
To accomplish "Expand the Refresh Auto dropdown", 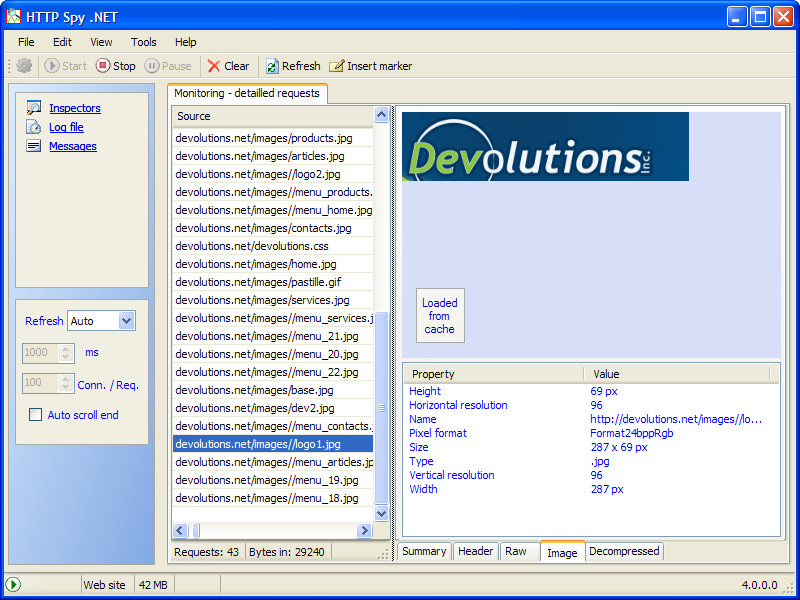I will (x=127, y=321).
